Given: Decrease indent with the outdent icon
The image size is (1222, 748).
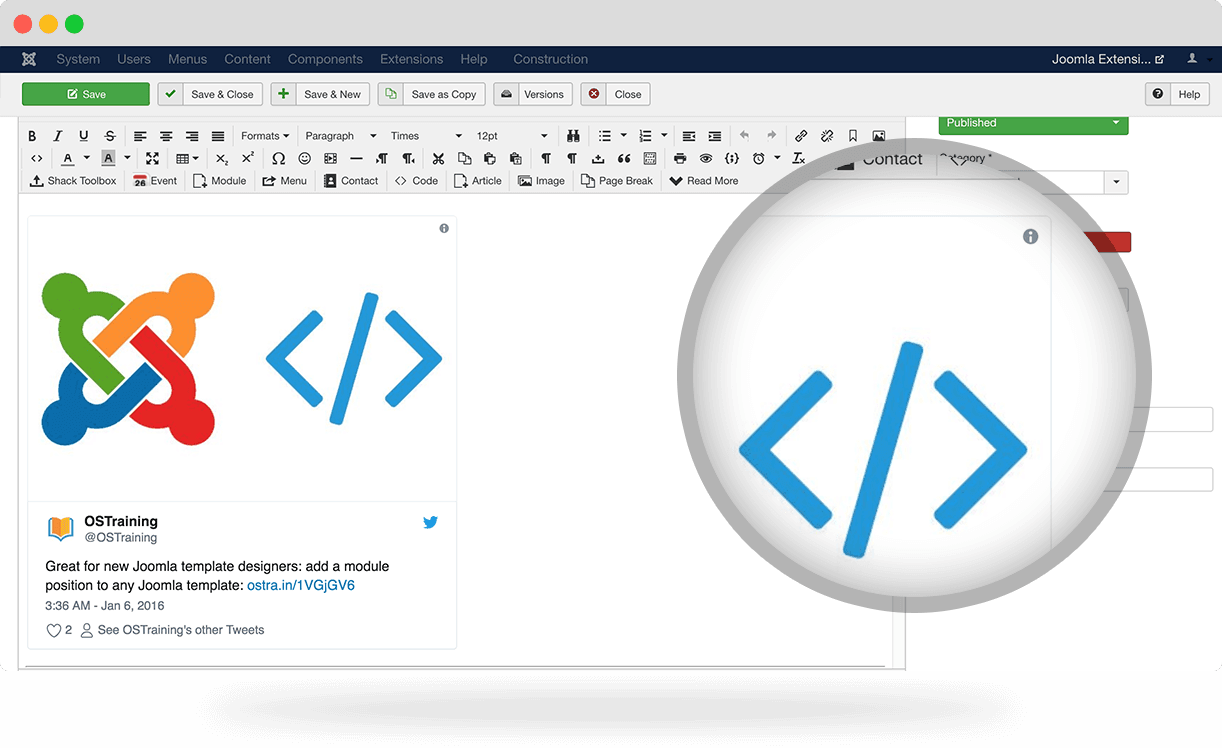Looking at the screenshot, I should tap(689, 135).
